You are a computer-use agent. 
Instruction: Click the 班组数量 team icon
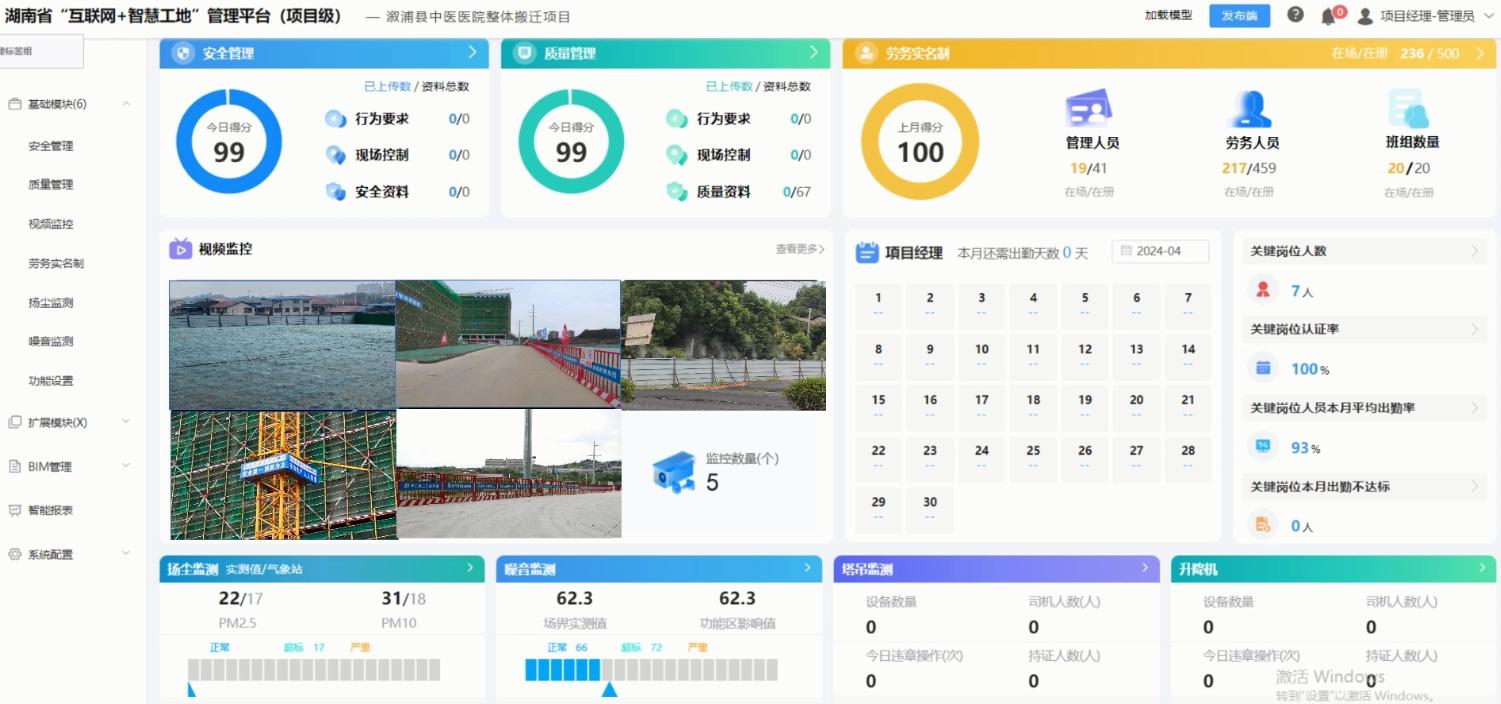point(1407,109)
